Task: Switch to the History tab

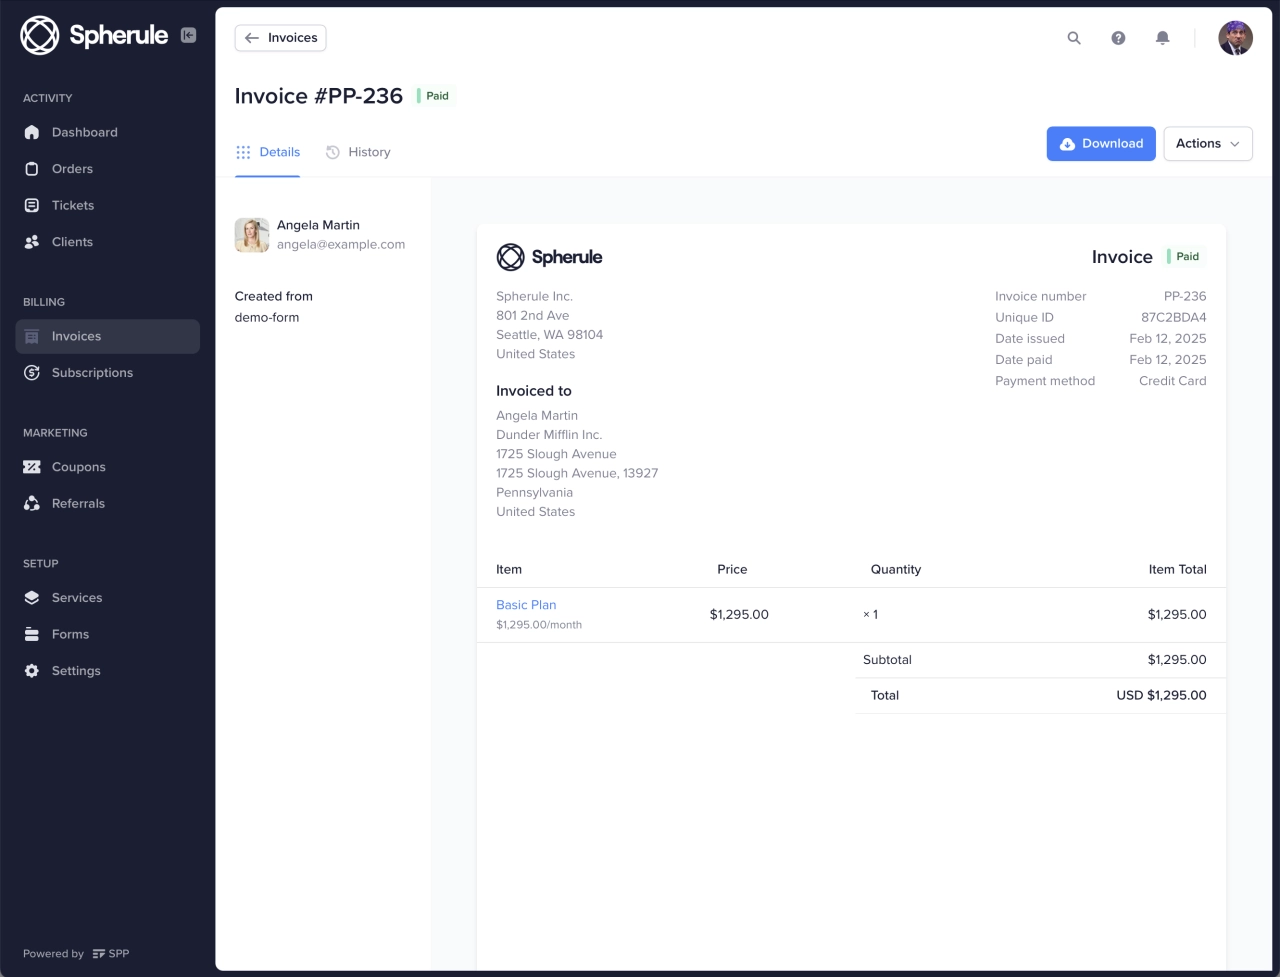Action: coord(358,152)
